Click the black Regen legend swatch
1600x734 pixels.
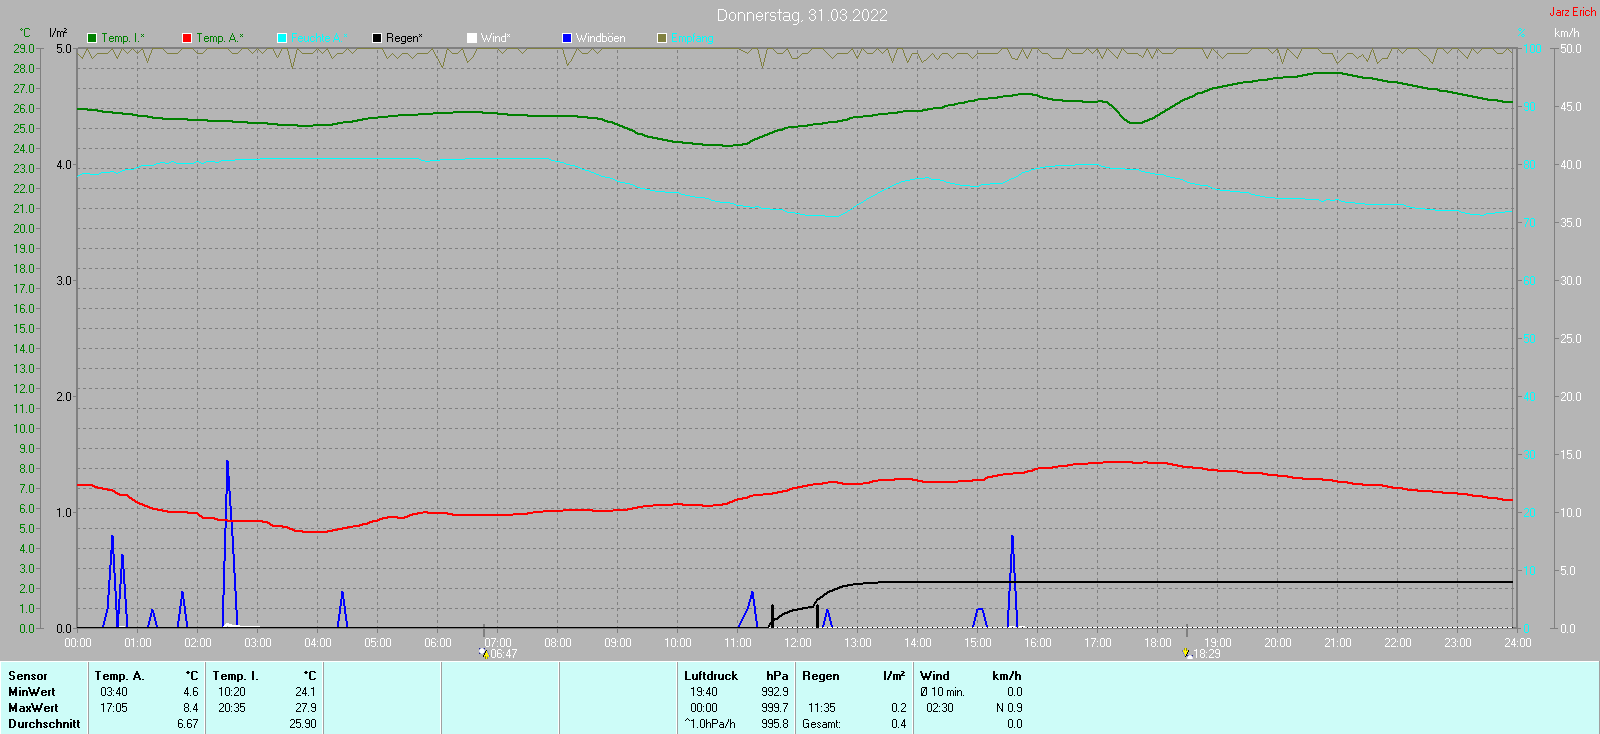tap(377, 38)
